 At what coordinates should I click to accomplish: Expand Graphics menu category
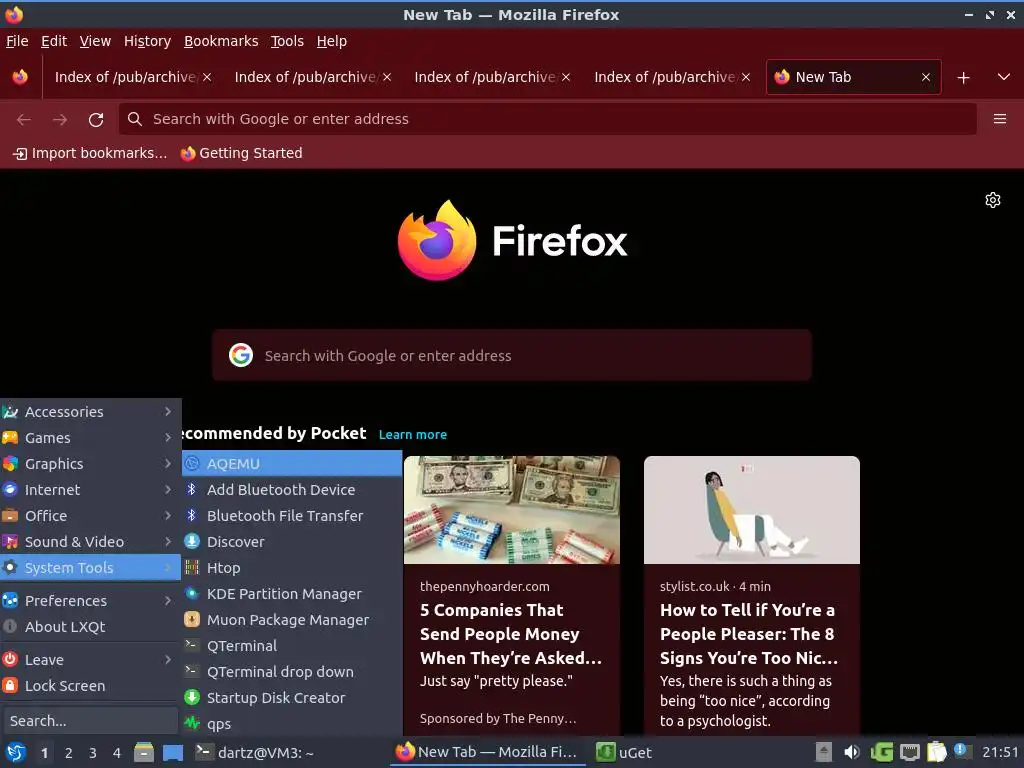[x=90, y=464]
